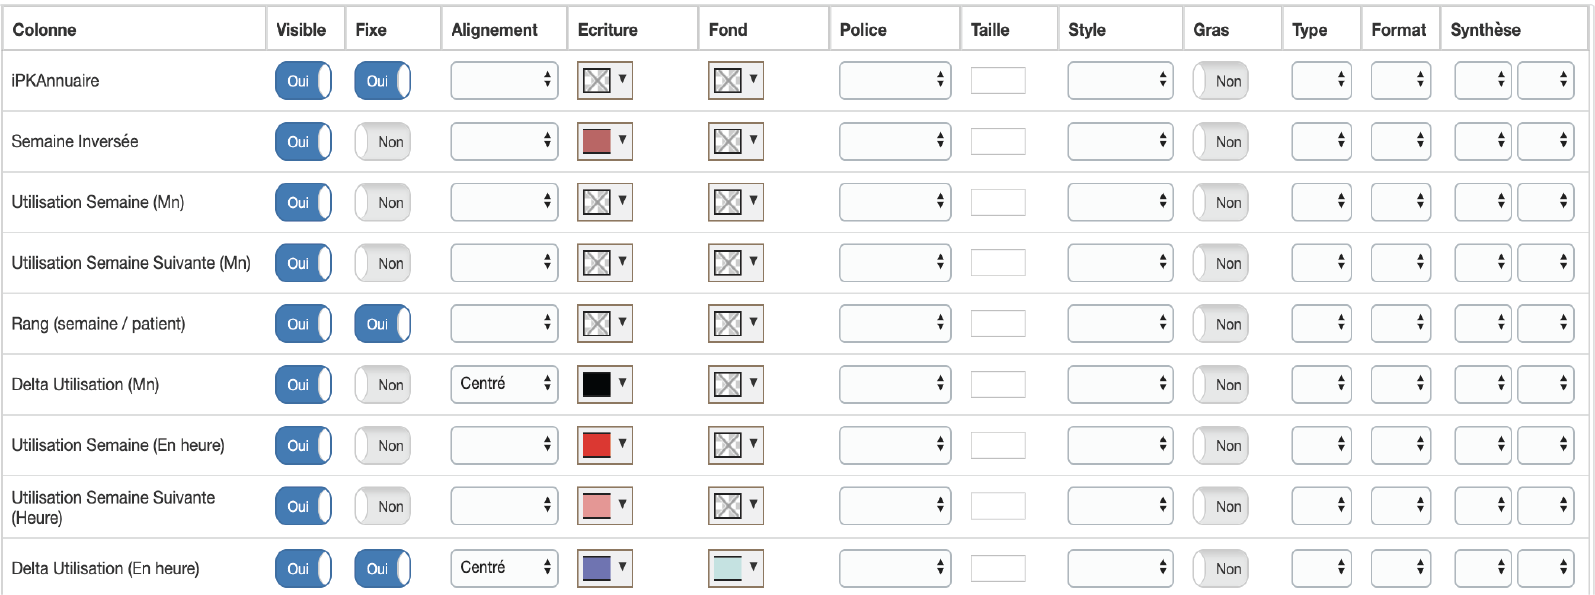The height and width of the screenshot is (595, 1595).
Task: Expand Police dropdown for Rang (semaine / patient)
Action: pyautogui.click(x=894, y=324)
